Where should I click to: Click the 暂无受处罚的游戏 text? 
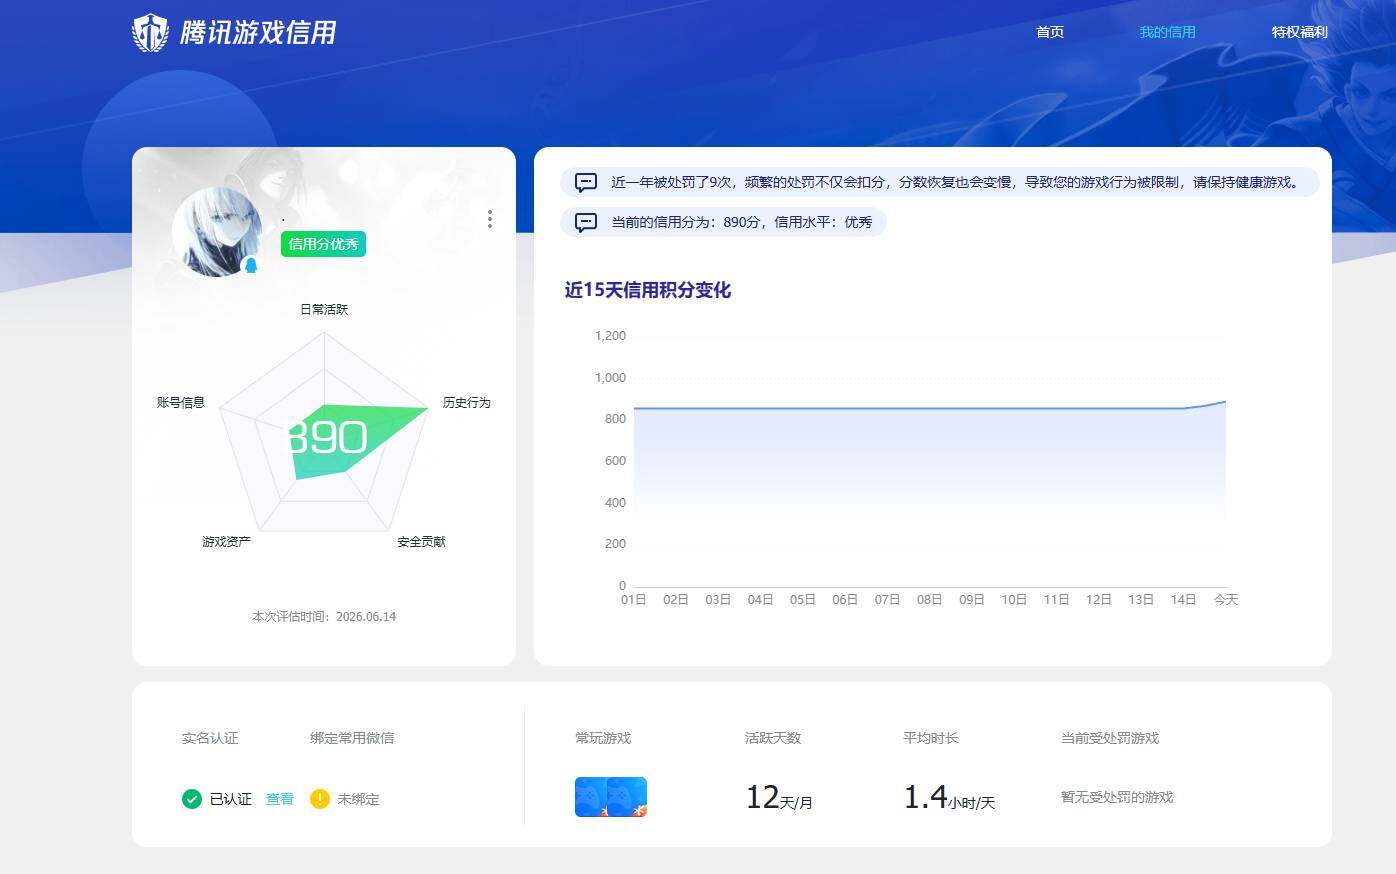click(x=1117, y=797)
